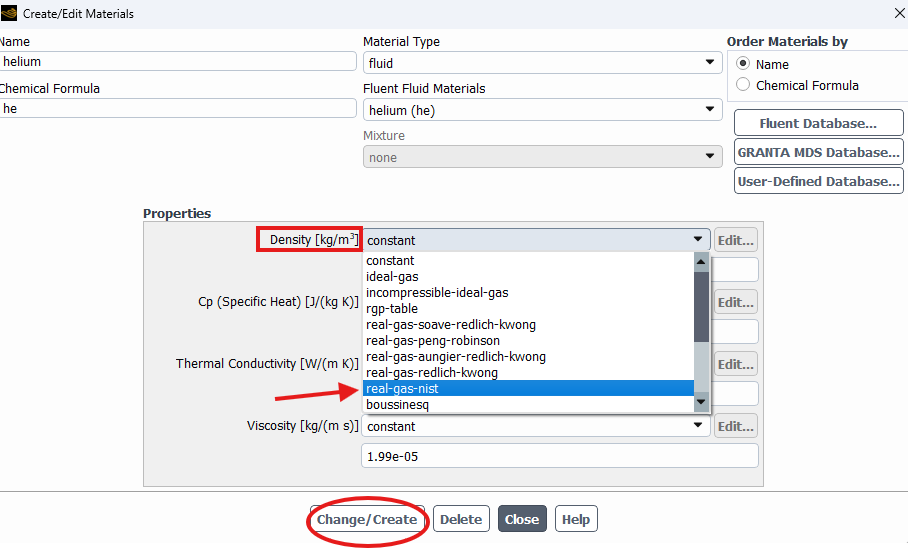The image size is (908, 549).
Task: Click the viscosity value field 1.99e-05
Action: coord(560,456)
